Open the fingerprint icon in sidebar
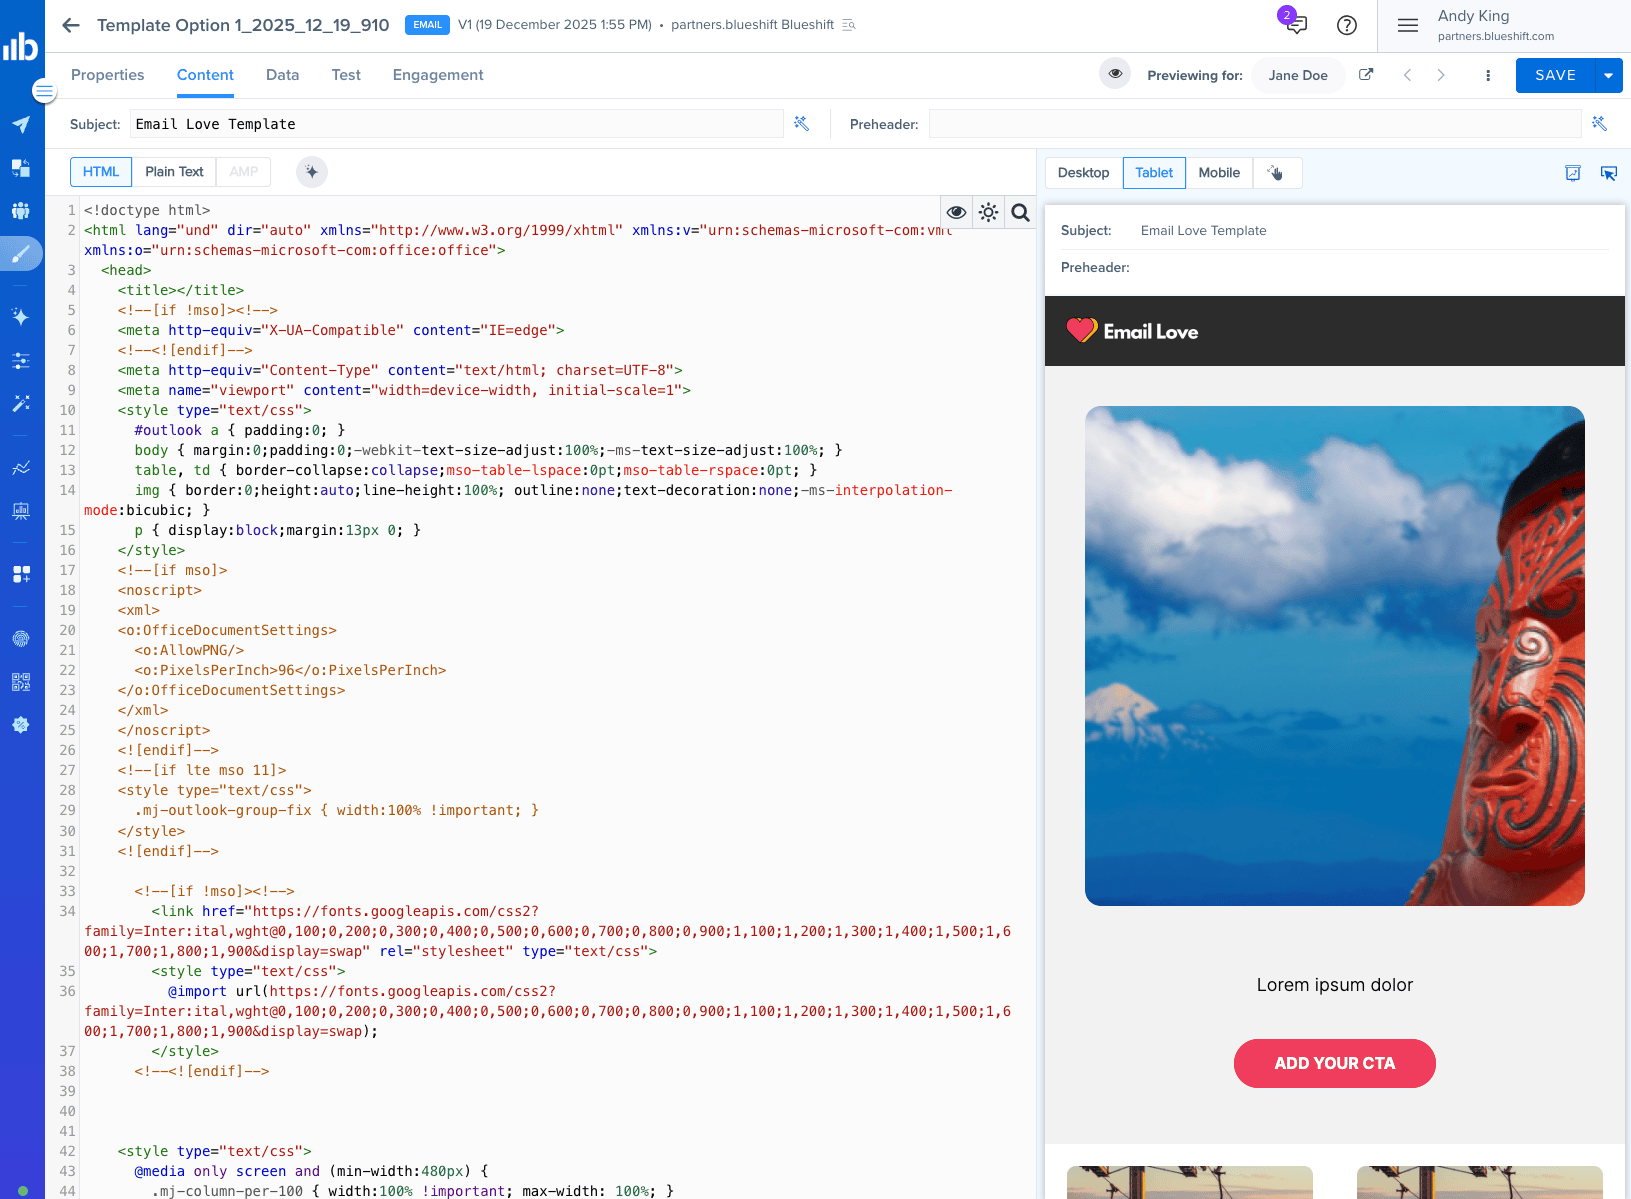The height and width of the screenshot is (1199, 1631). click(x=21, y=638)
